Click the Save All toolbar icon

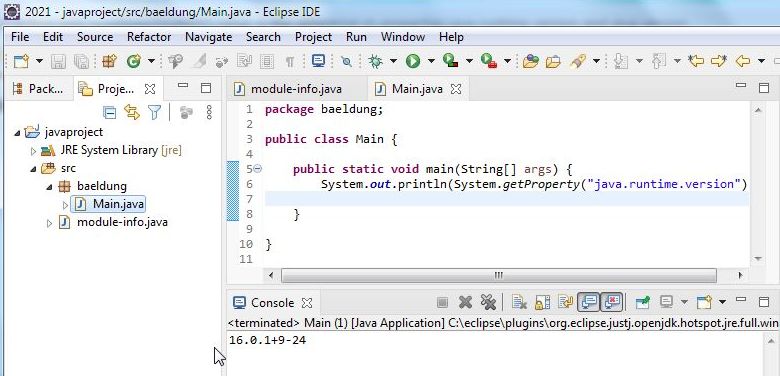click(81, 61)
